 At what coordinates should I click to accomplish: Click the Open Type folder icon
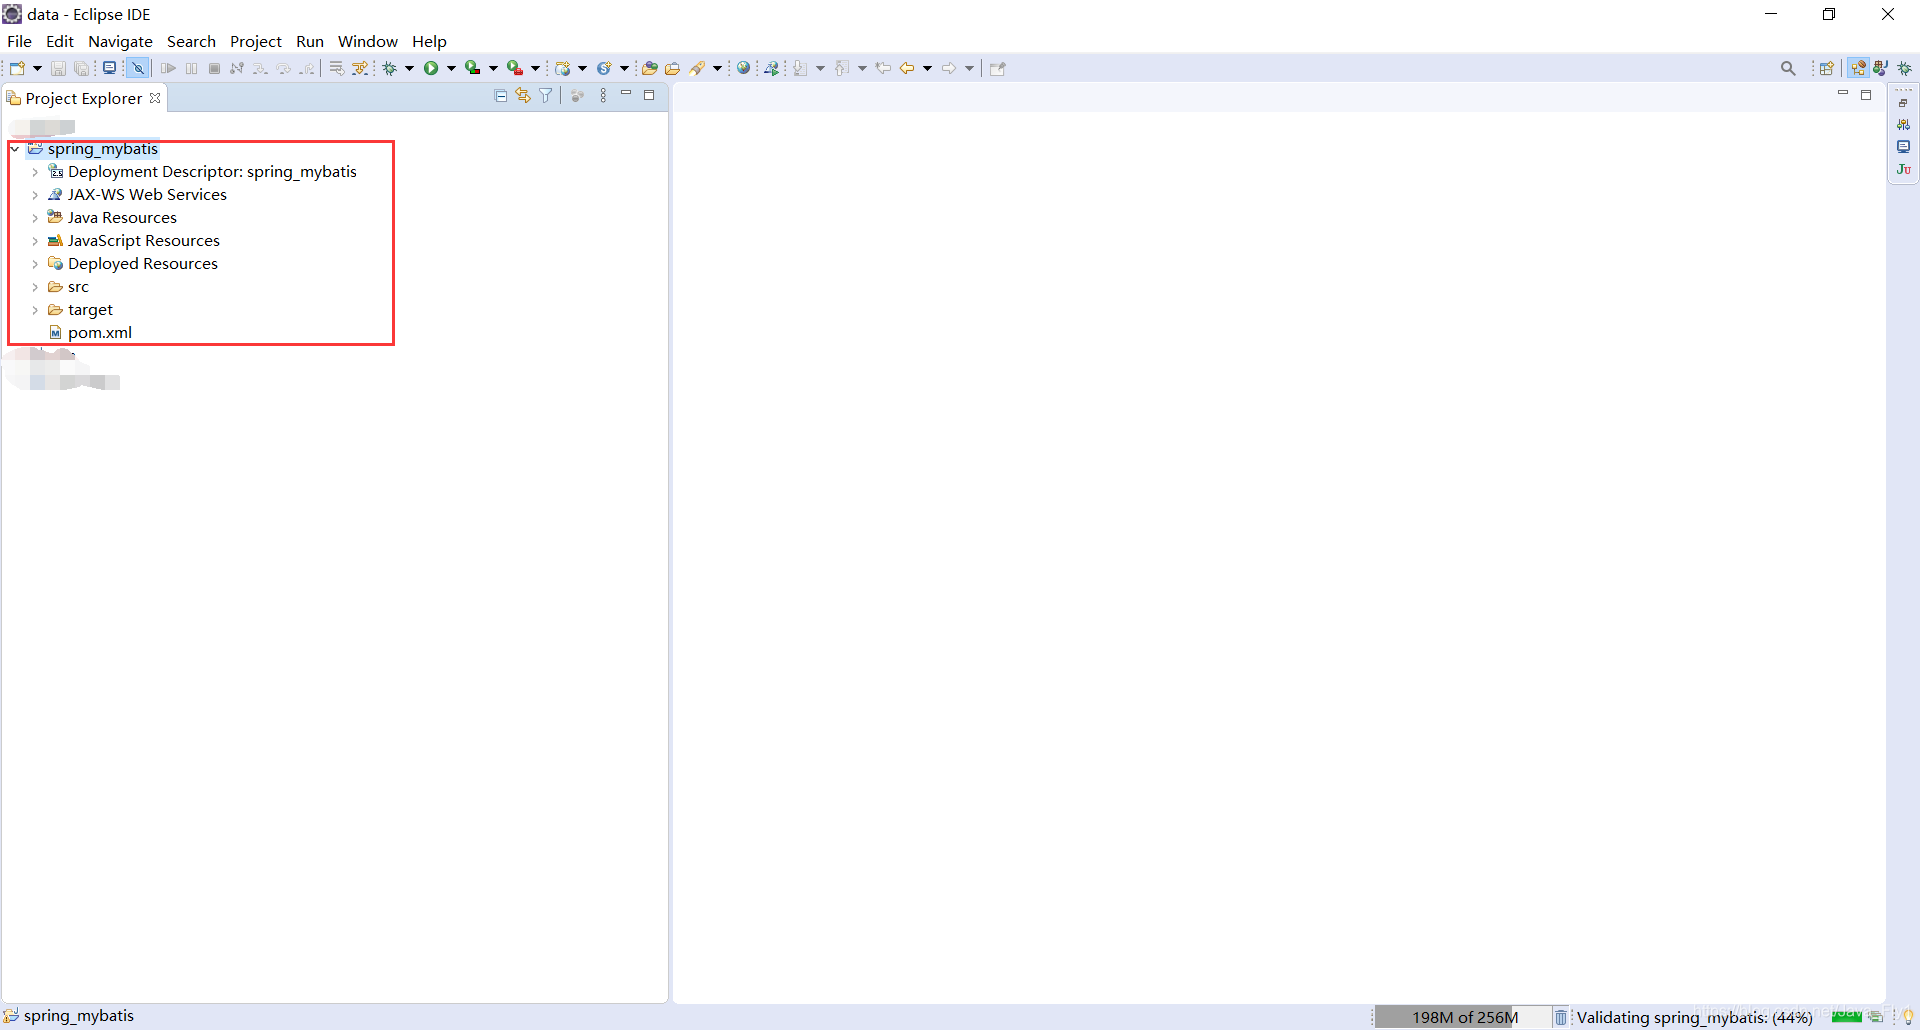click(x=650, y=68)
